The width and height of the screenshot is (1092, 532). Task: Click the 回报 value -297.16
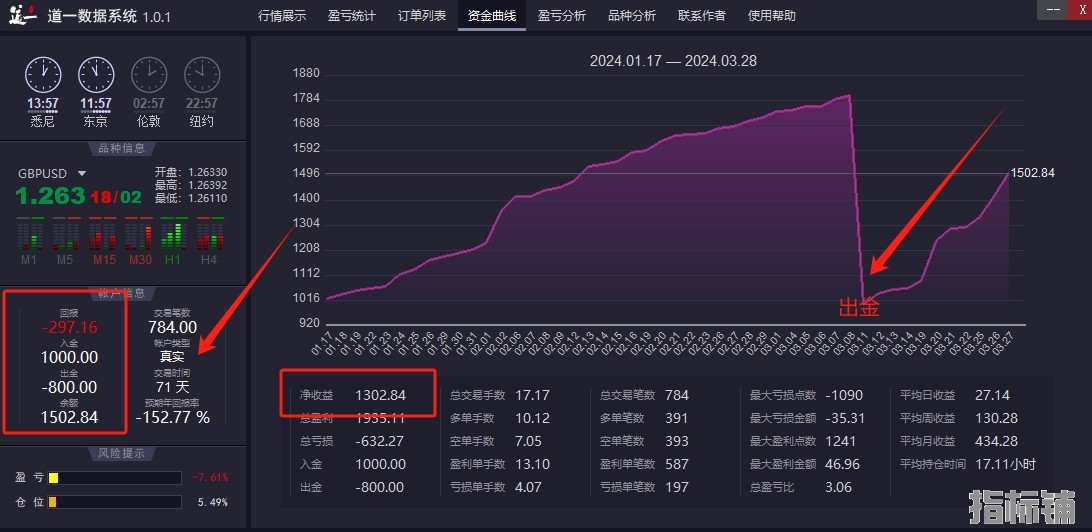tap(69, 327)
